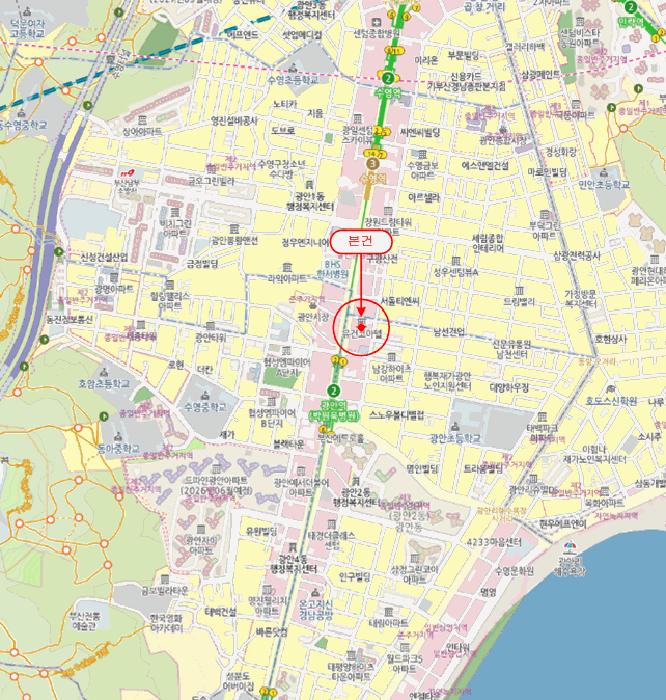The height and width of the screenshot is (700, 666).
Task: Select the 수영문화원 label
Action: 514,571
